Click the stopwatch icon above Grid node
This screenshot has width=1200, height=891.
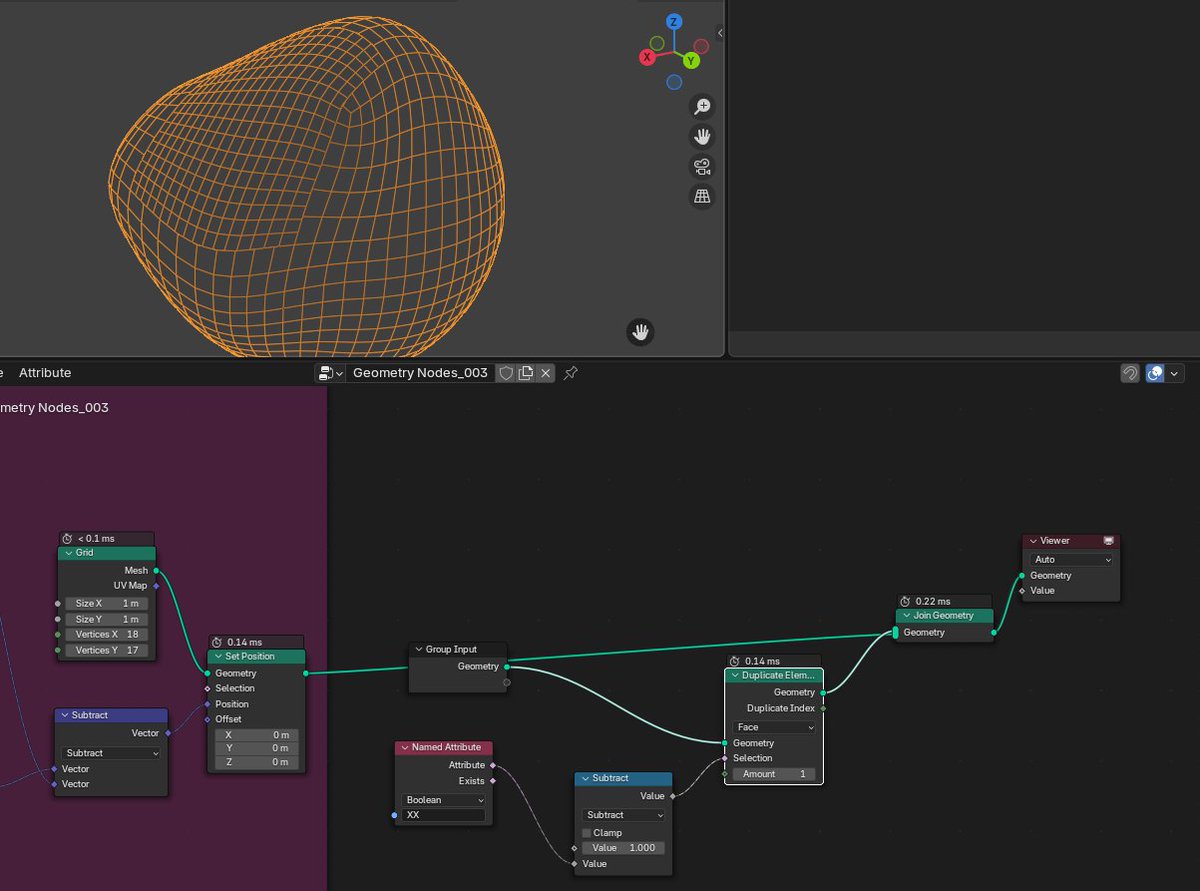67,539
